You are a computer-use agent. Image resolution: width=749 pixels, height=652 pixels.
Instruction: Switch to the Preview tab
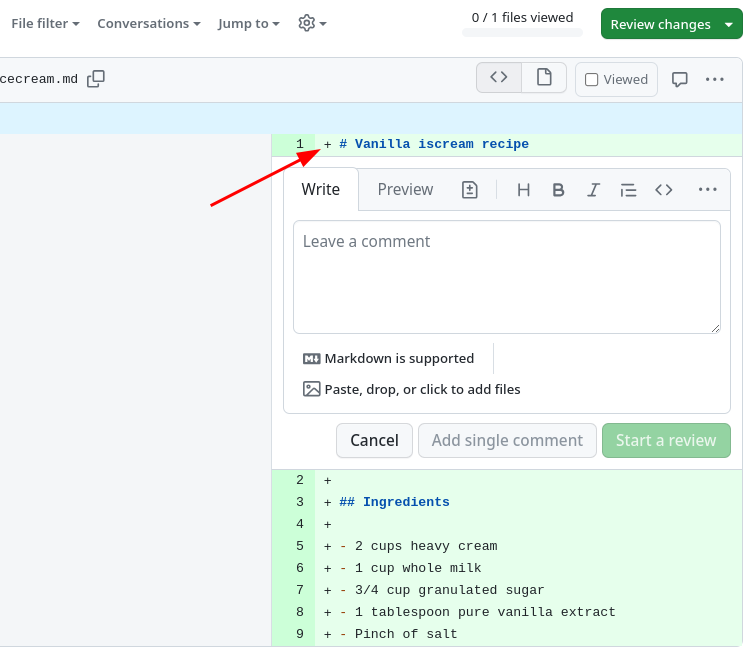point(405,190)
